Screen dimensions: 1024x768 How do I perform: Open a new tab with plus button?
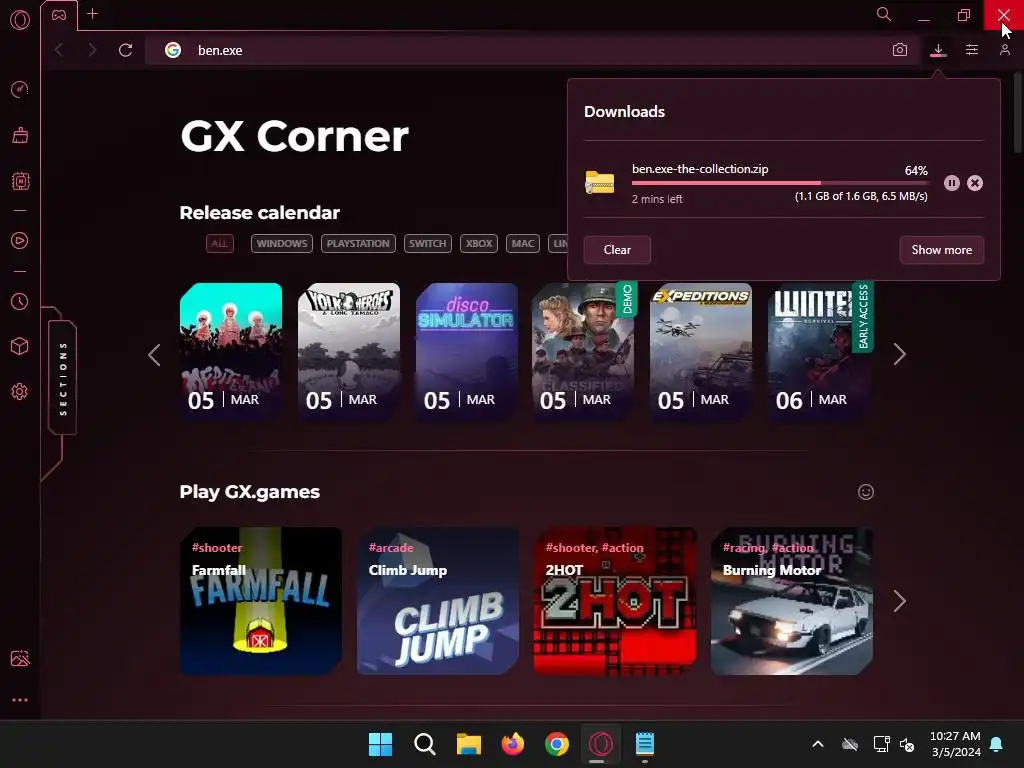pos(93,14)
